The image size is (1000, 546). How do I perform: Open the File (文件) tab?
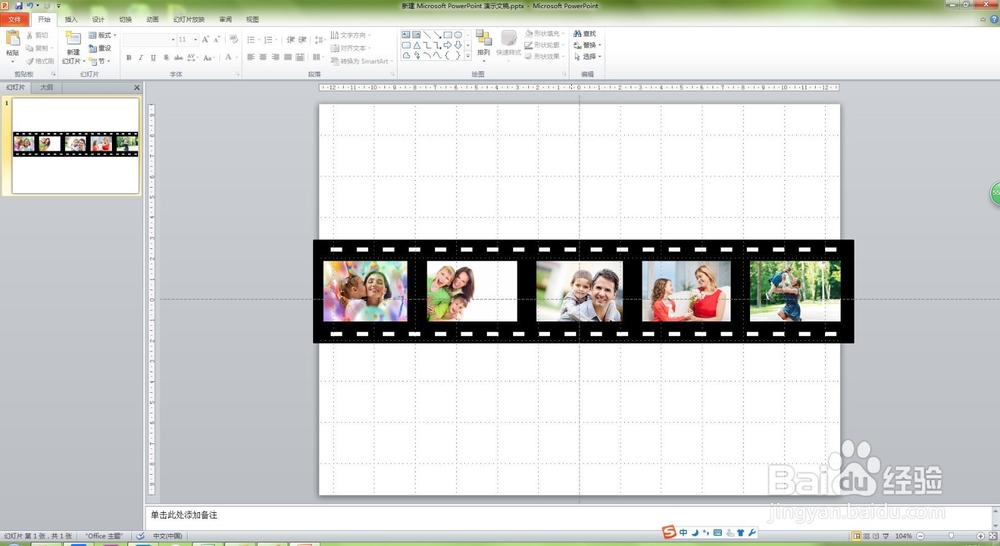(15, 20)
